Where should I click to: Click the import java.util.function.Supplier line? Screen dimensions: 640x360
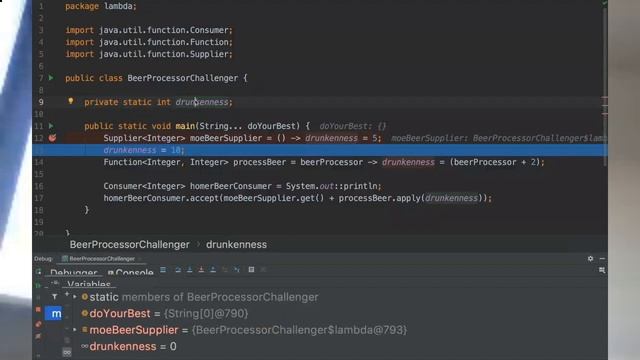[x=149, y=54]
